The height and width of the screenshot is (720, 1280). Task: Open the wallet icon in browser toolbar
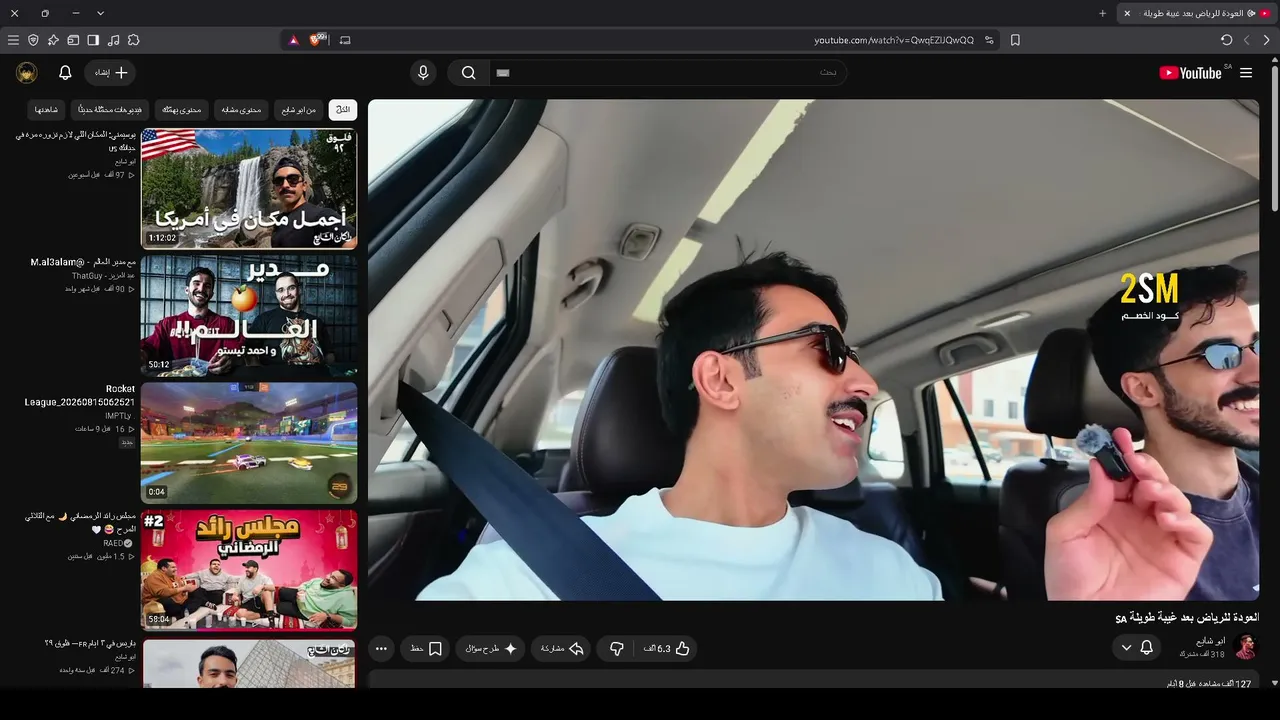[73, 40]
